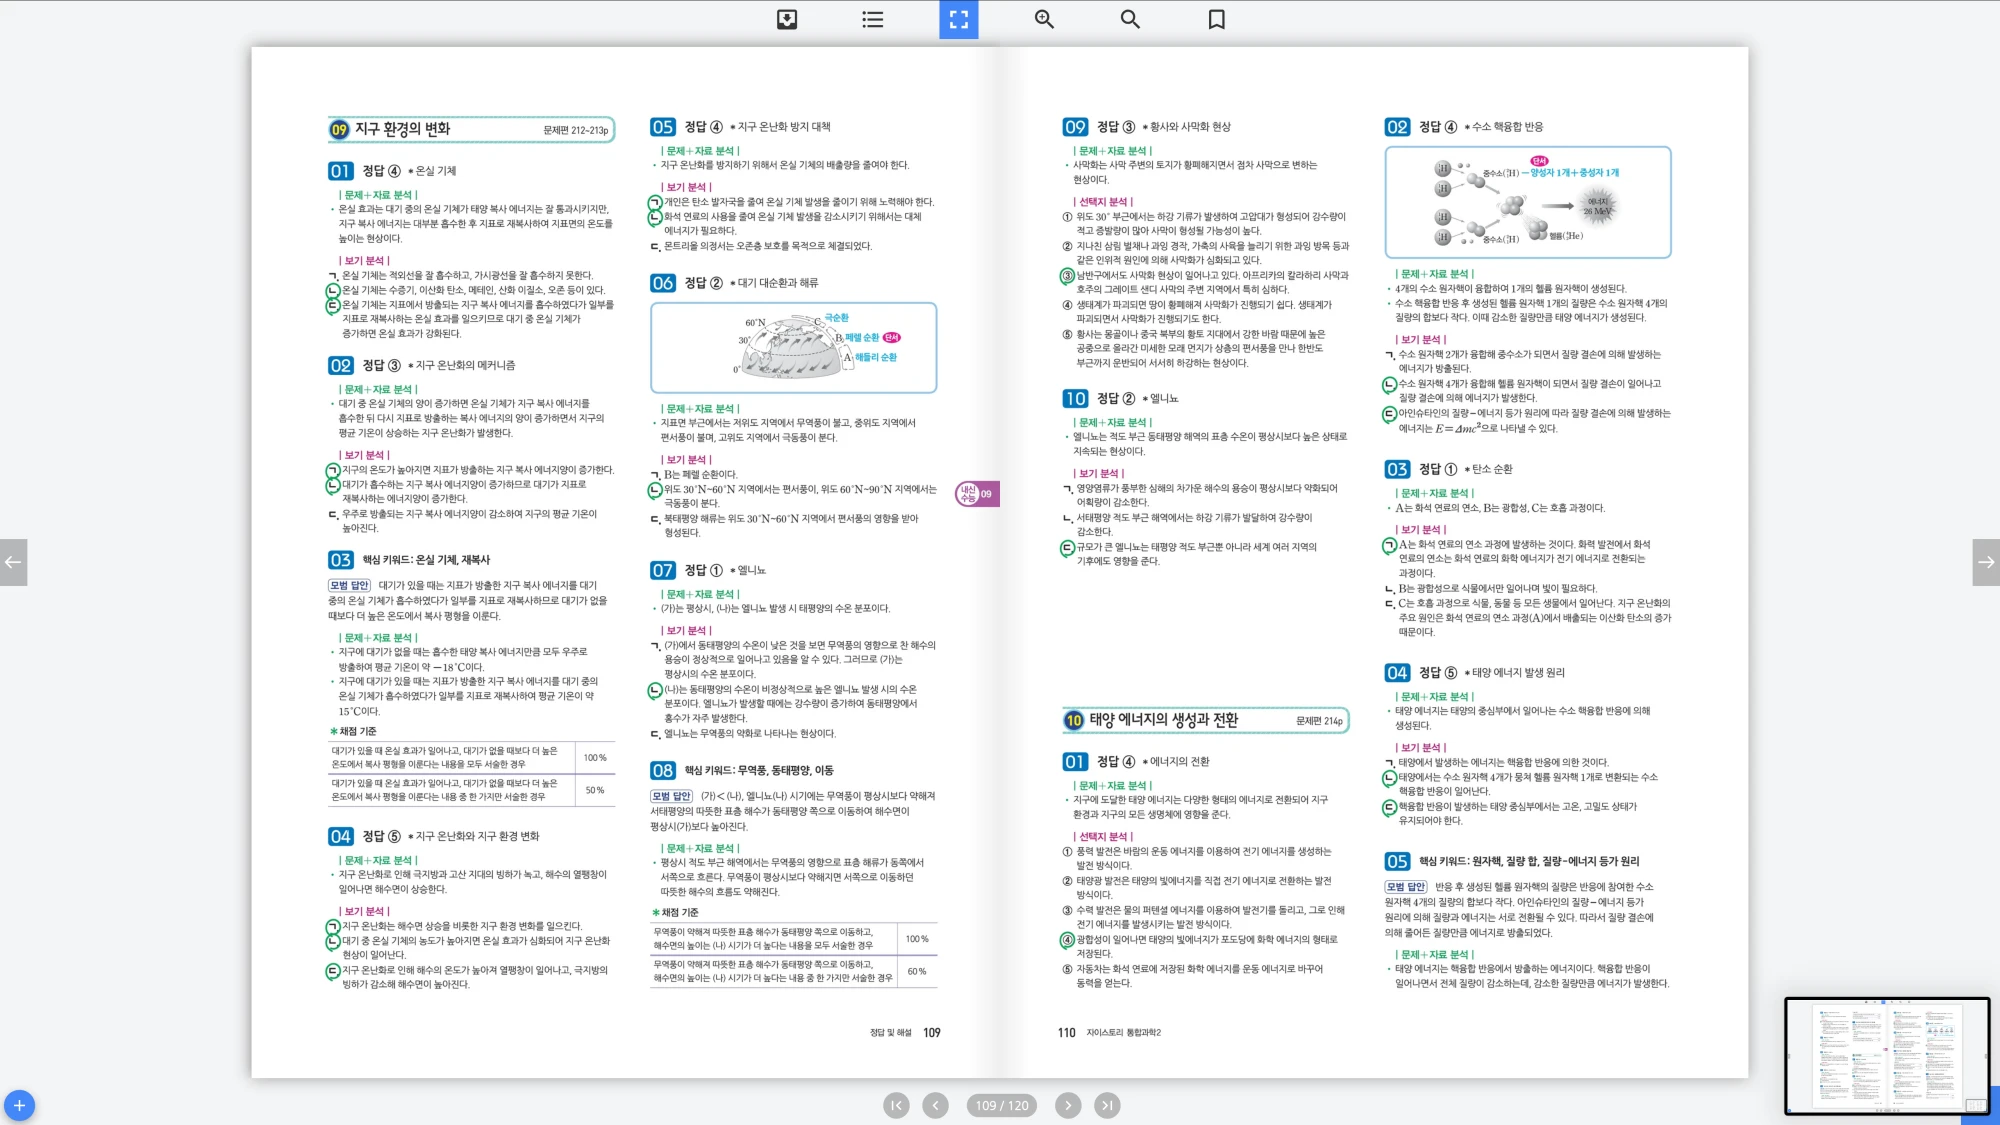Click the download icon in top toolbar
The width and height of the screenshot is (2000, 1125).
pyautogui.click(x=787, y=19)
